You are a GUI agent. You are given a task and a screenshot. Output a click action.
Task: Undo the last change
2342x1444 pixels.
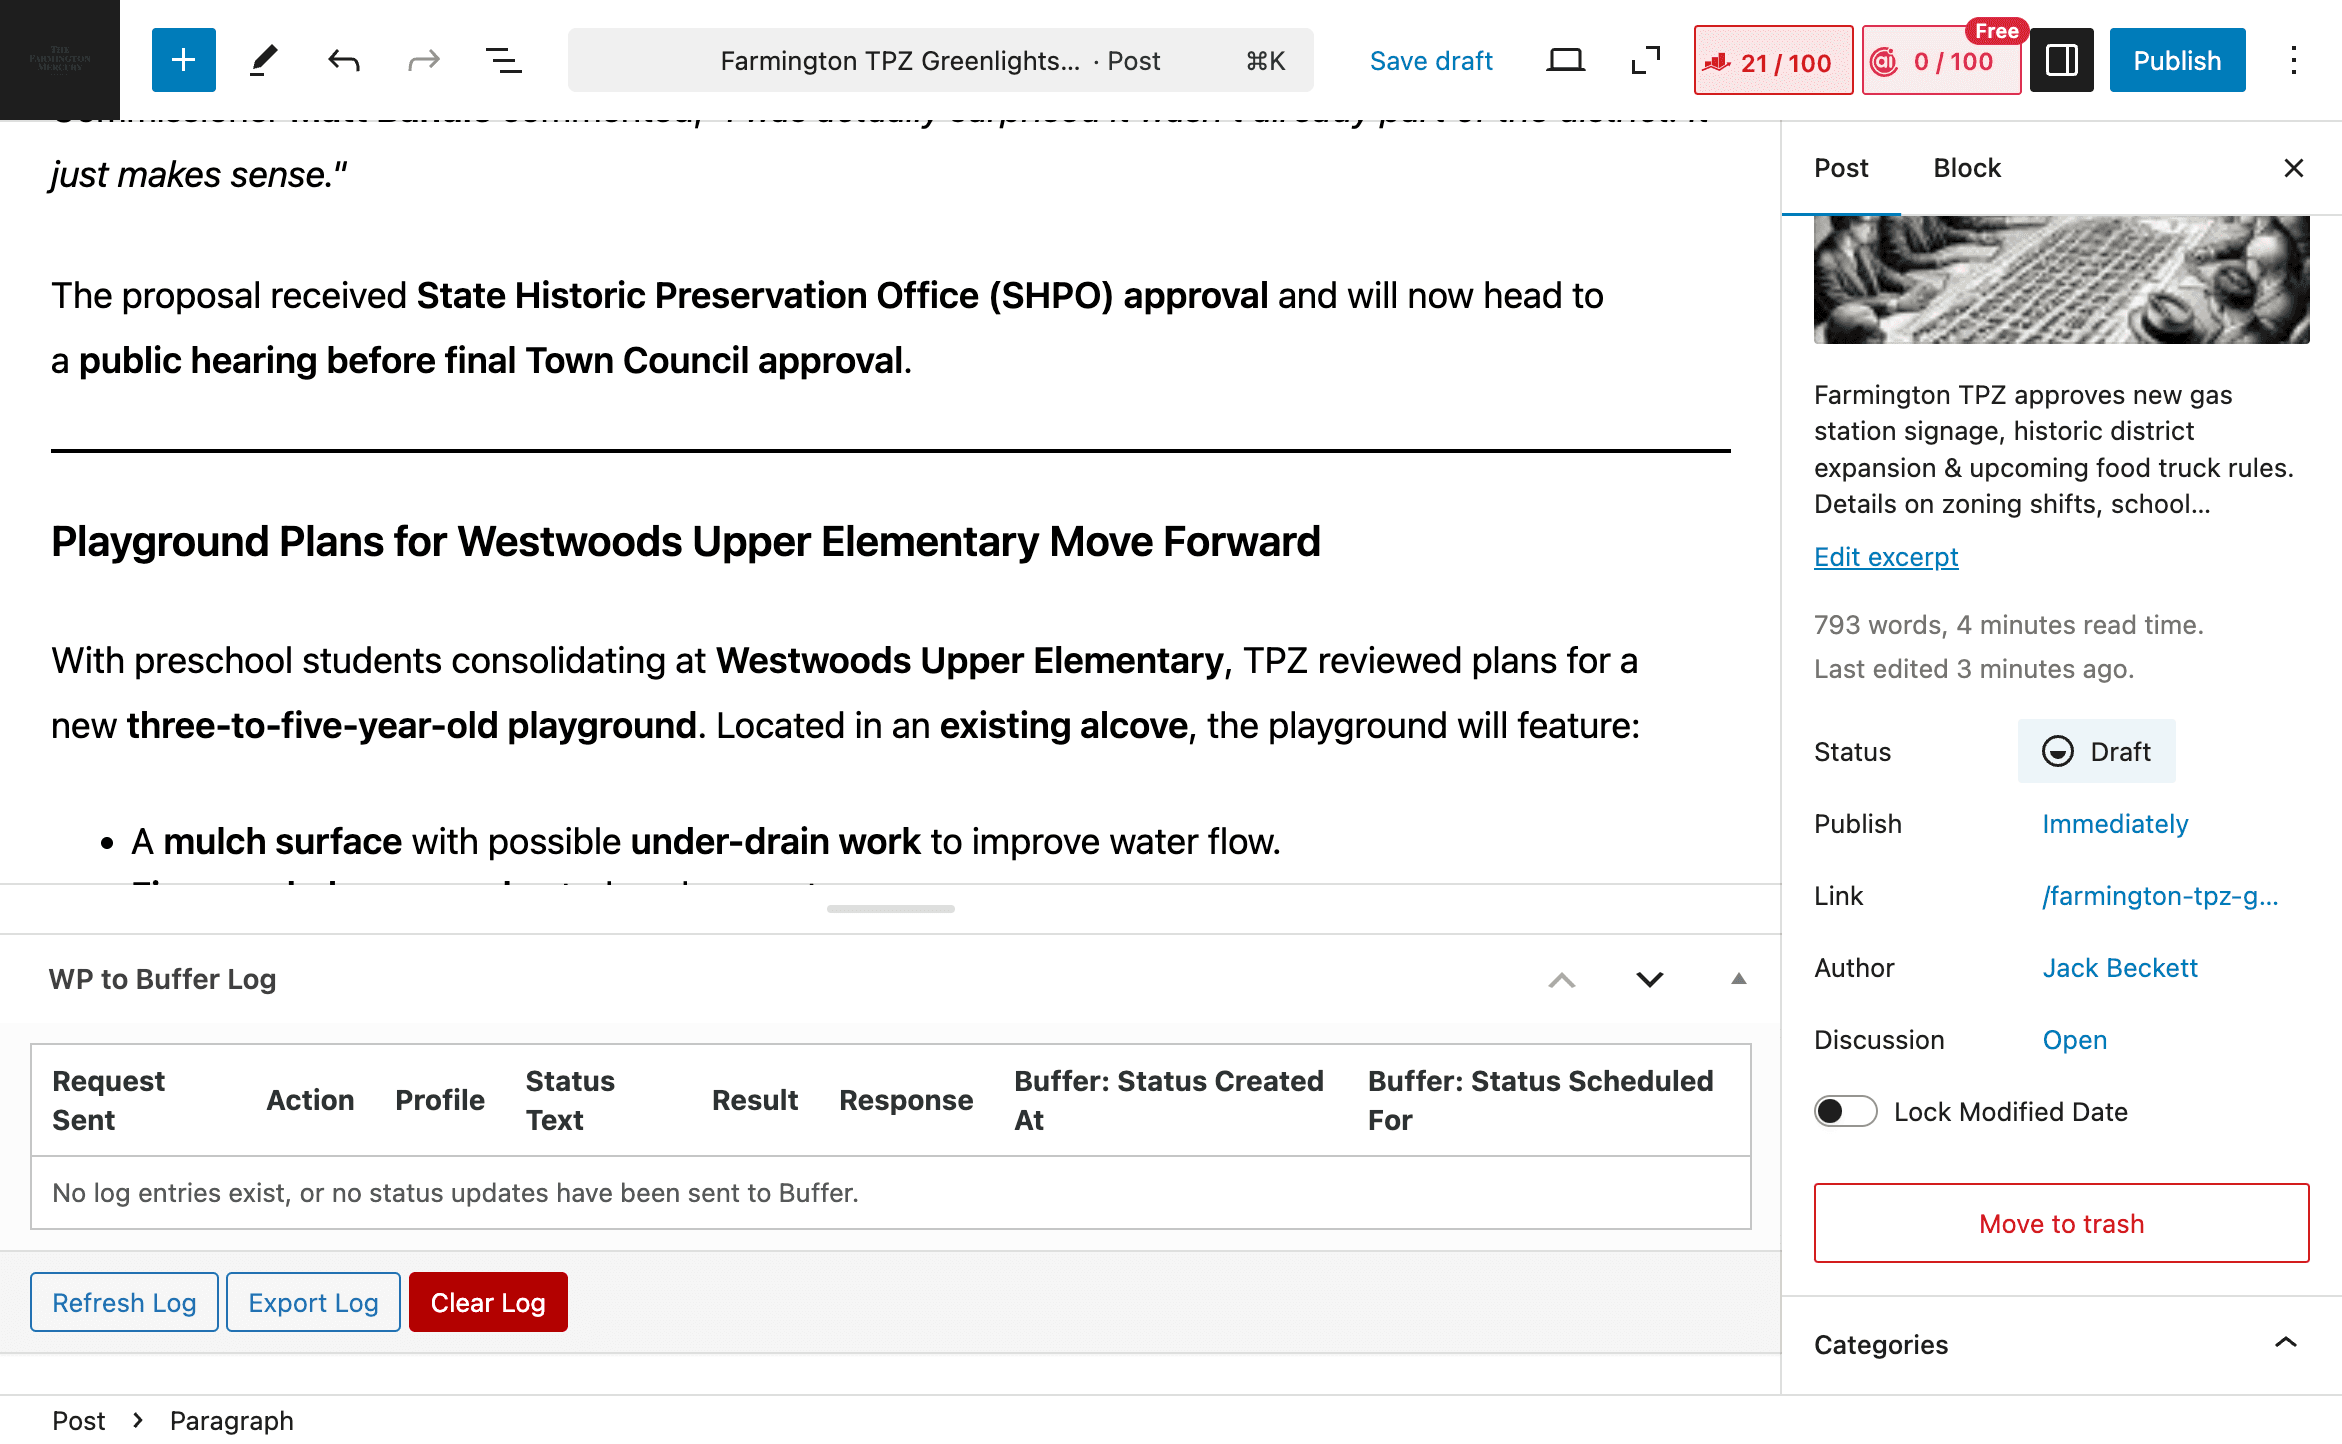[343, 60]
